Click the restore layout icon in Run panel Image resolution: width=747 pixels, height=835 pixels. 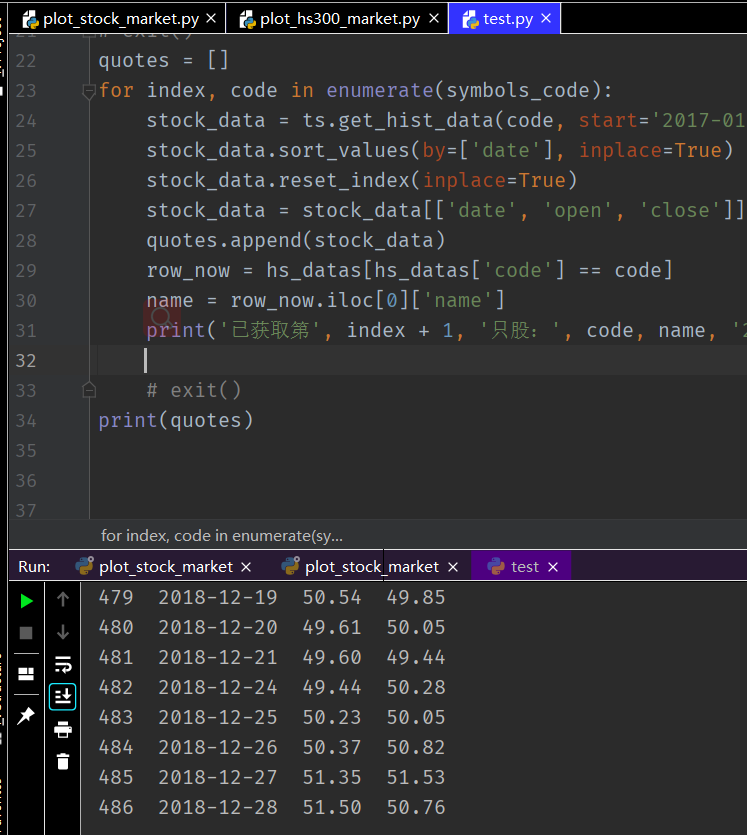point(26,674)
